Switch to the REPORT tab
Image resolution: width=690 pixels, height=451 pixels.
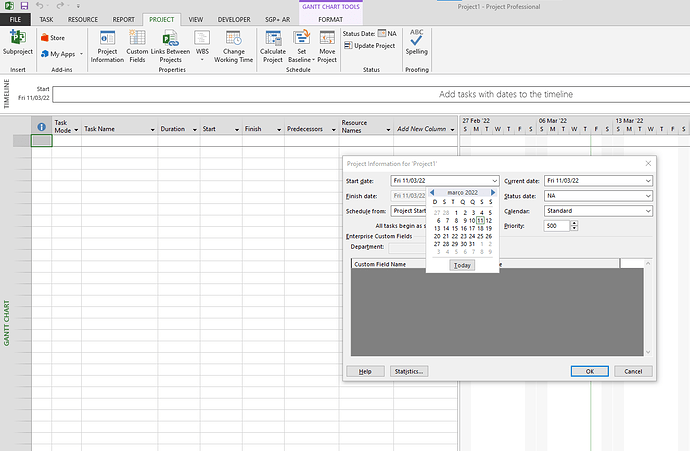click(x=123, y=19)
